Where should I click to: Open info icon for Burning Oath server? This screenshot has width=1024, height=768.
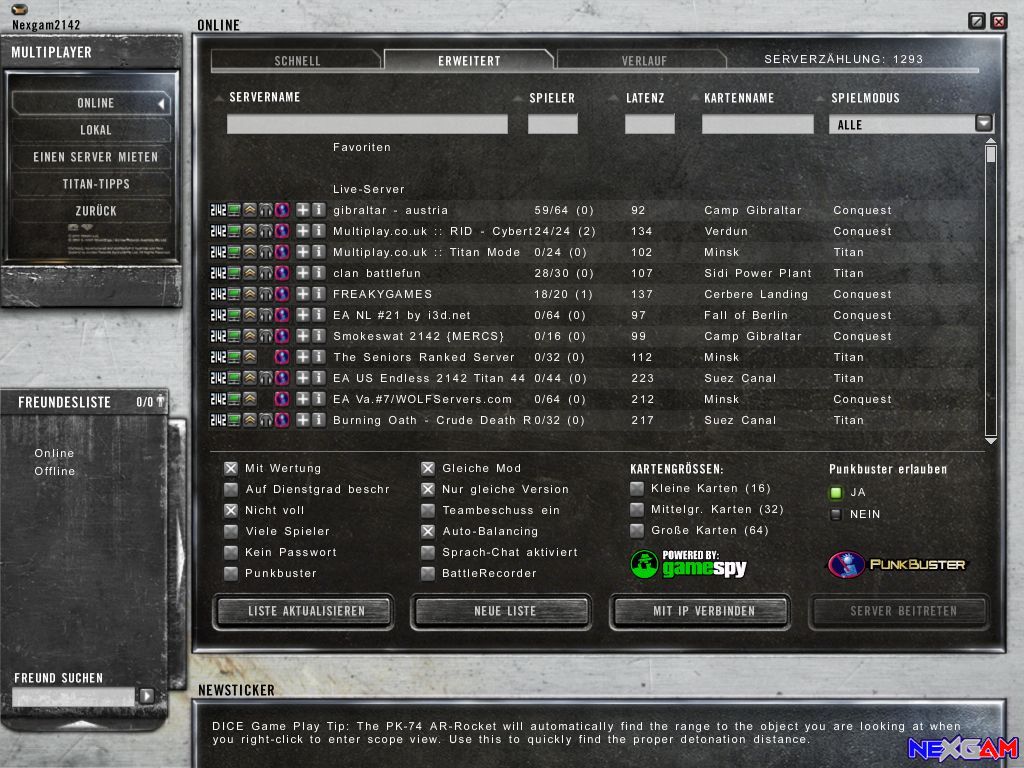[319, 420]
